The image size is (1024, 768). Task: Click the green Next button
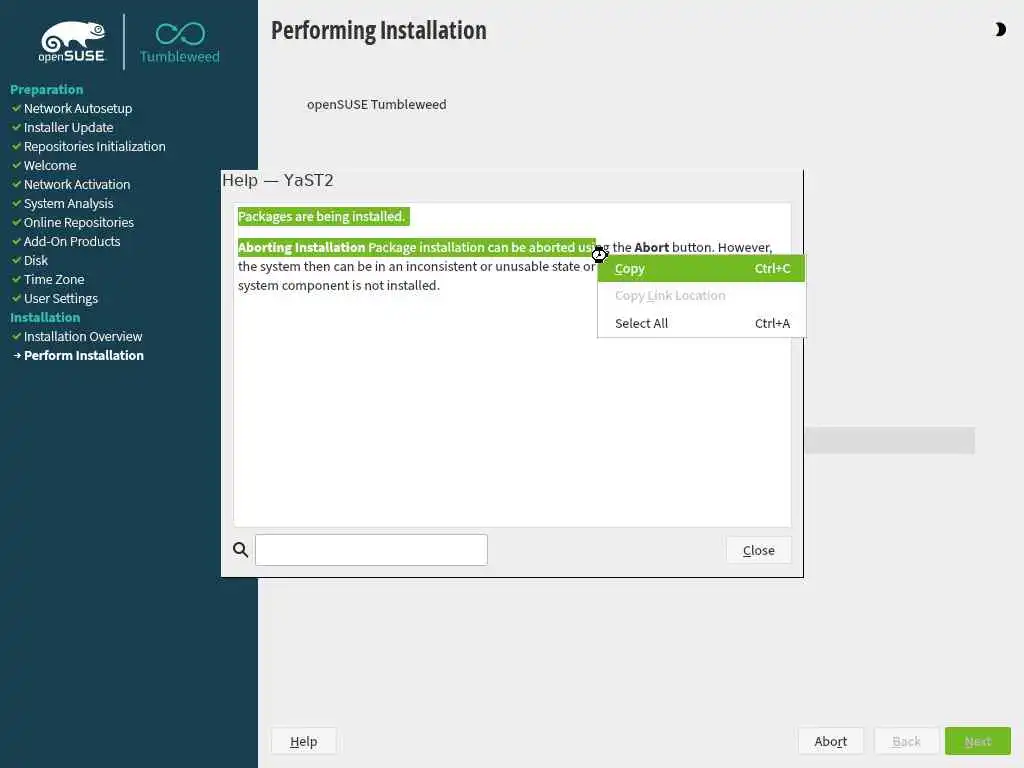(x=978, y=741)
